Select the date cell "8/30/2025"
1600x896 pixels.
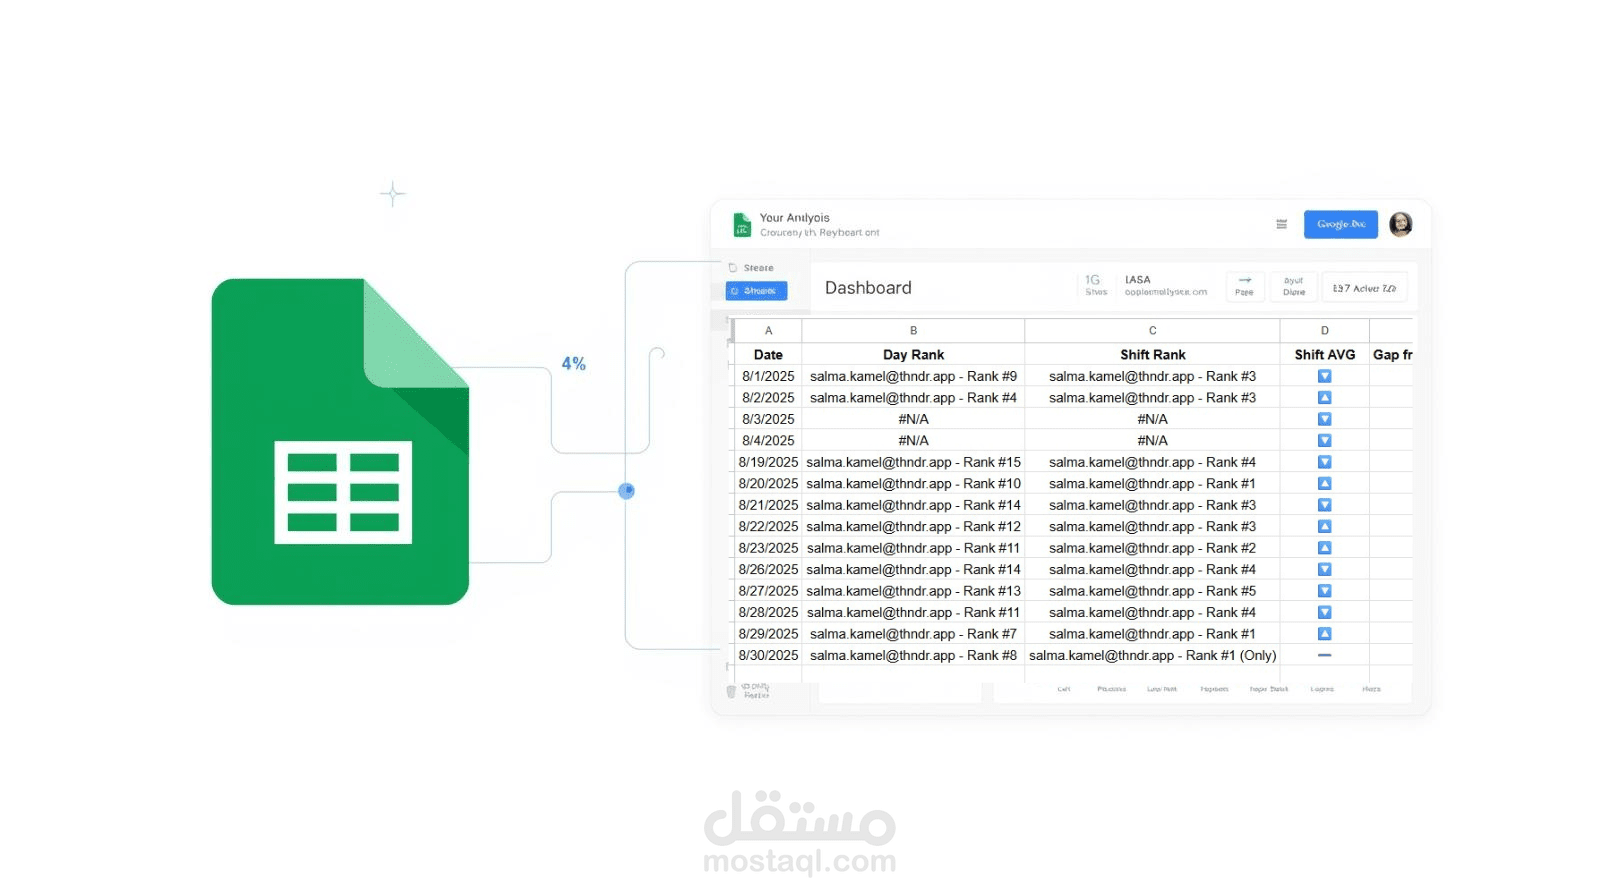pyautogui.click(x=768, y=655)
